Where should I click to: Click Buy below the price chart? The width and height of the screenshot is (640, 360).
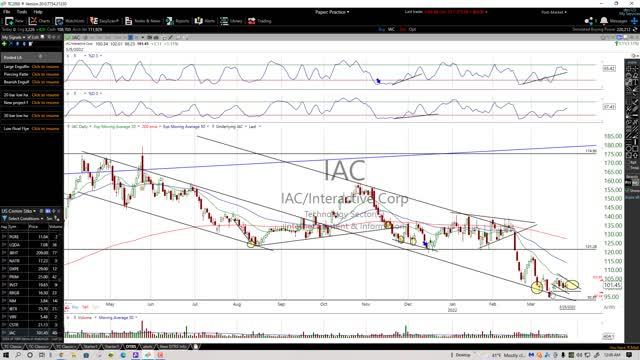[76, 307]
